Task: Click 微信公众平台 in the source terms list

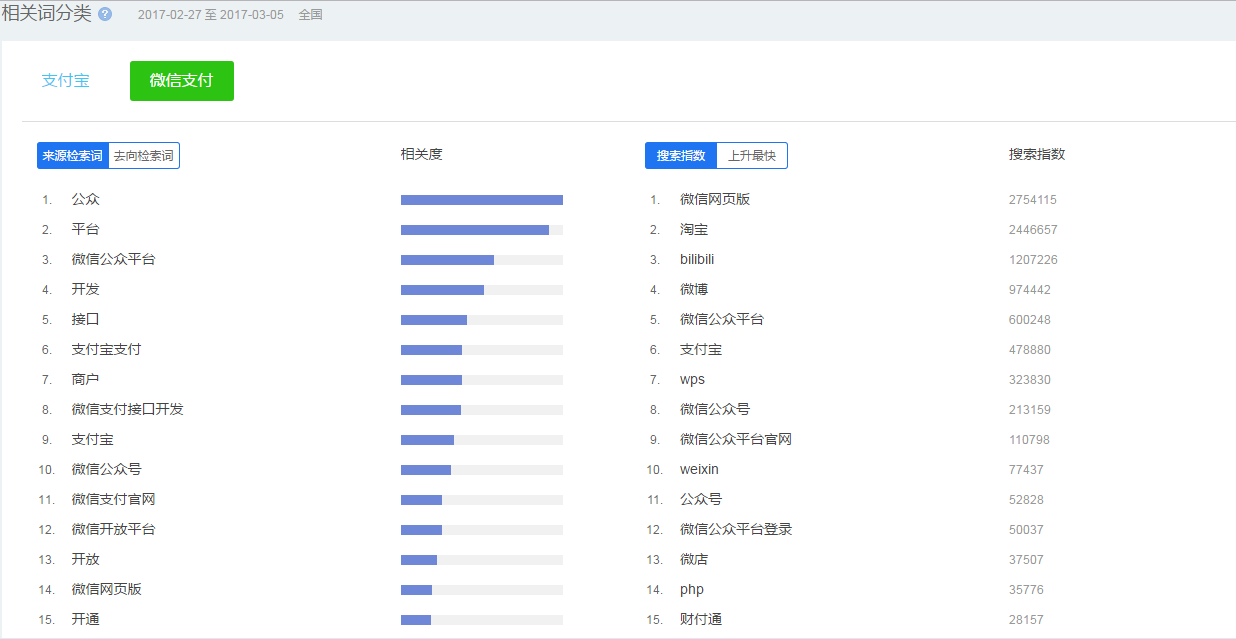Action: pyautogui.click(x=114, y=260)
